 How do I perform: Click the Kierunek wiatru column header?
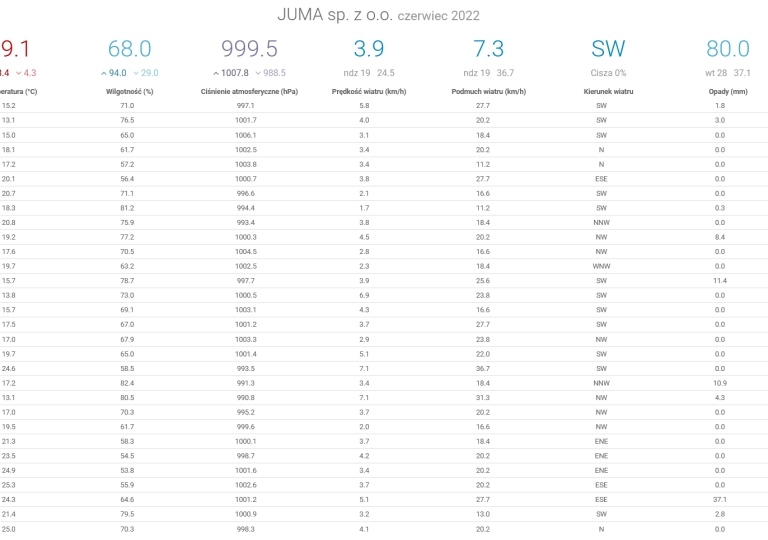coord(608,91)
